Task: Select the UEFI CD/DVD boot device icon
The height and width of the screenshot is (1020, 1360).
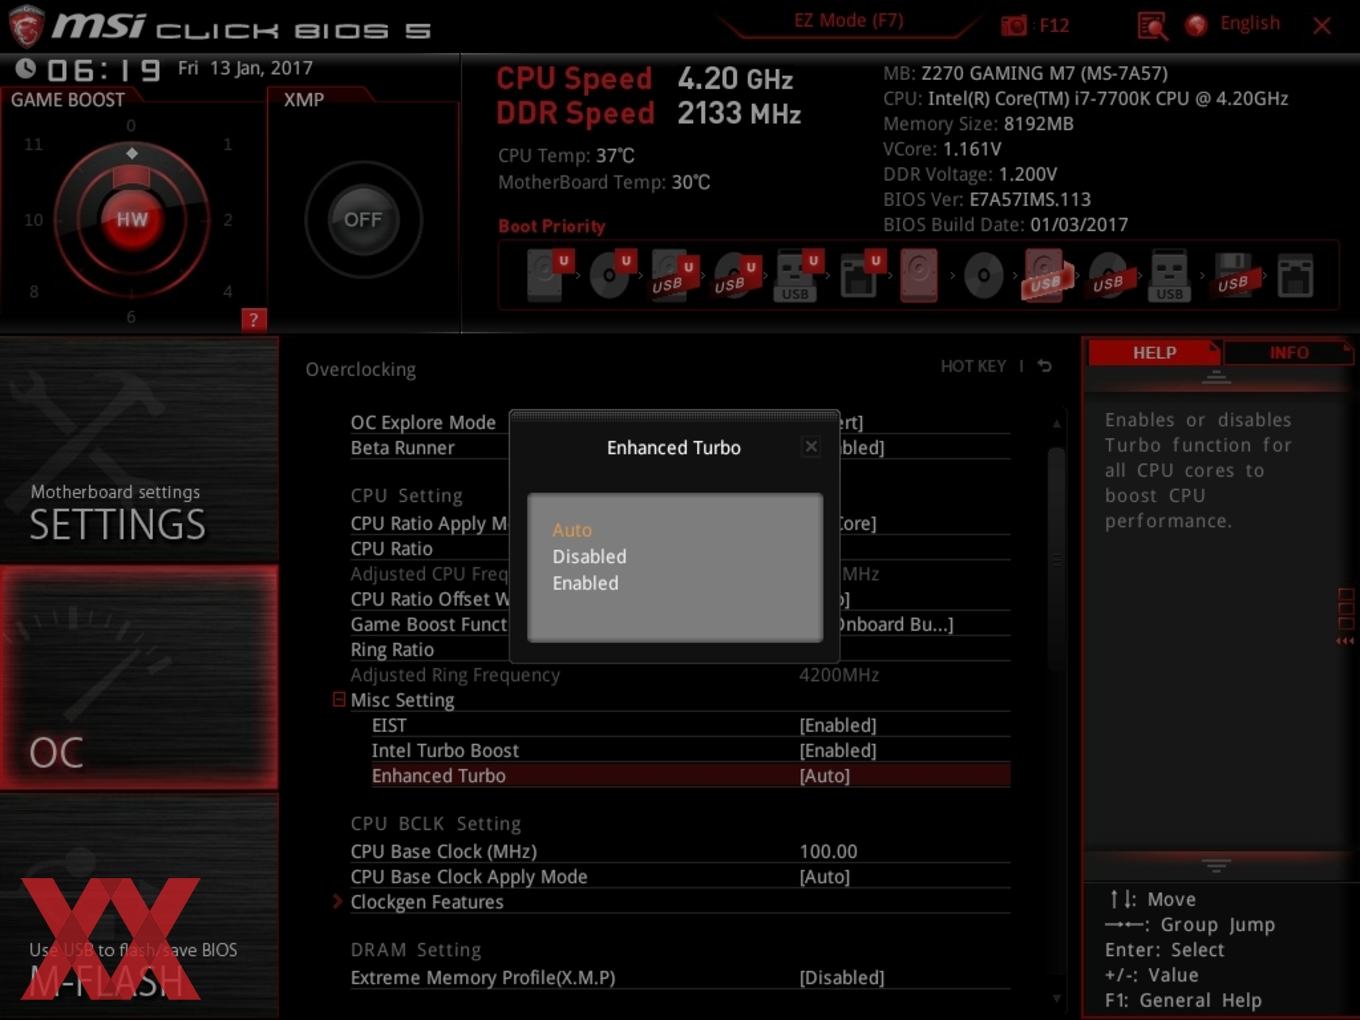Action: [x=611, y=275]
